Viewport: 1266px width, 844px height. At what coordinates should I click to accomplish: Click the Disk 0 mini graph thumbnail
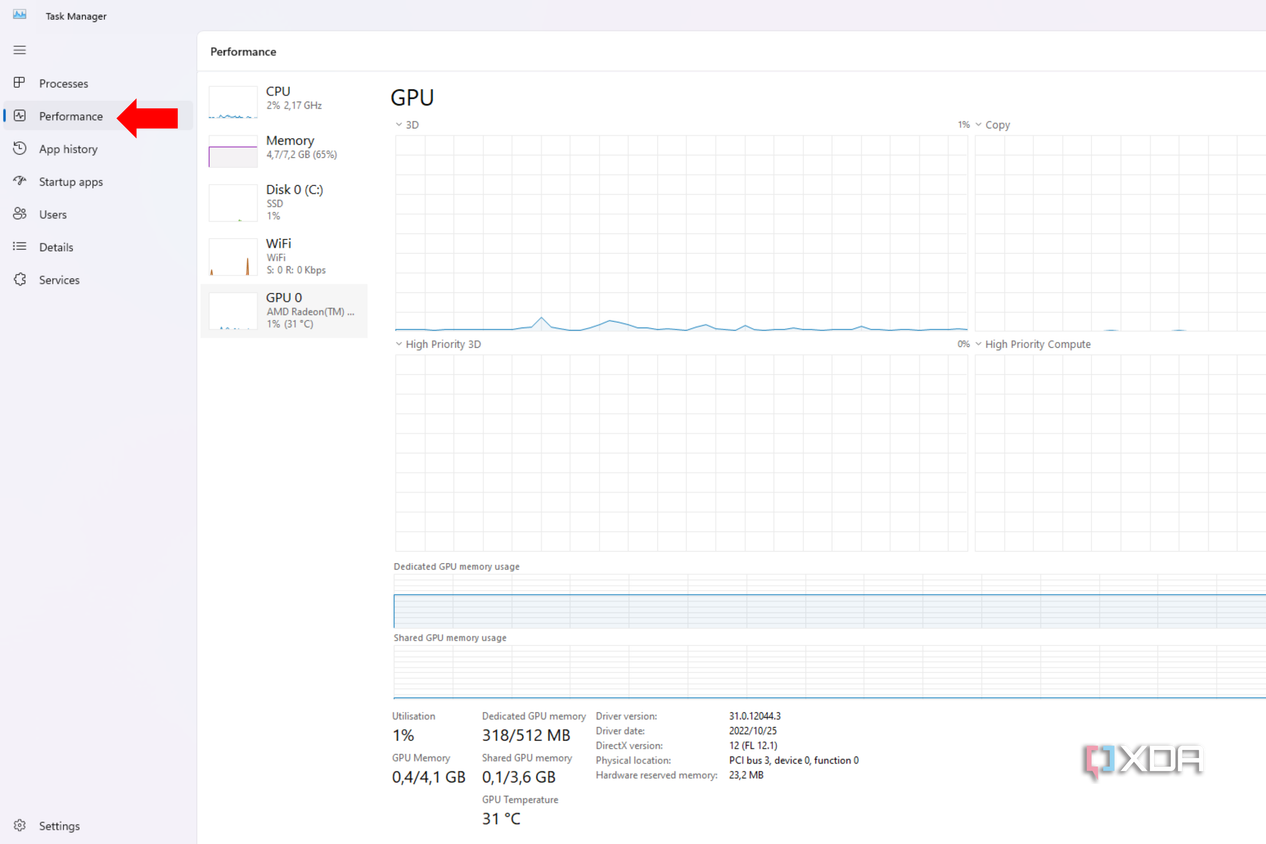pos(233,203)
